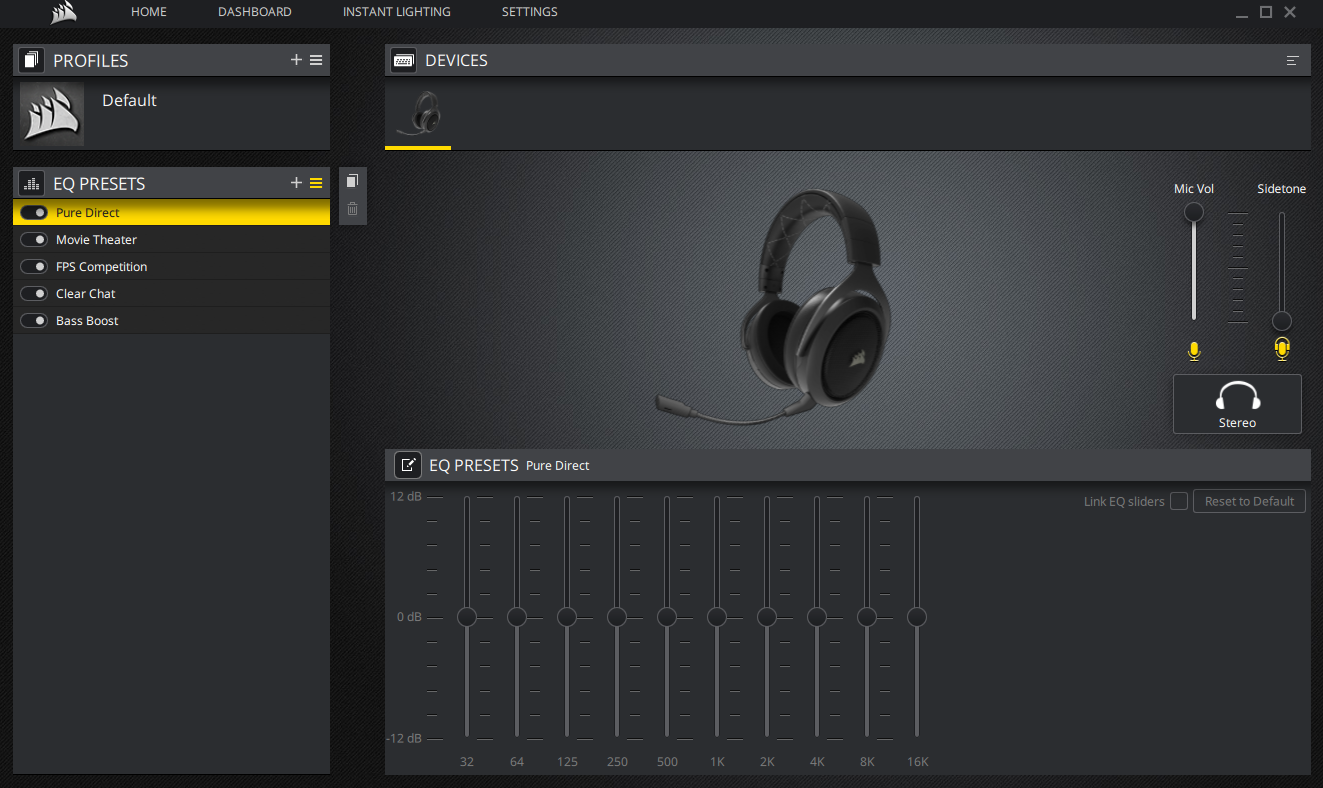The image size is (1323, 788).
Task: Add a new profile with plus icon
Action: 296,60
